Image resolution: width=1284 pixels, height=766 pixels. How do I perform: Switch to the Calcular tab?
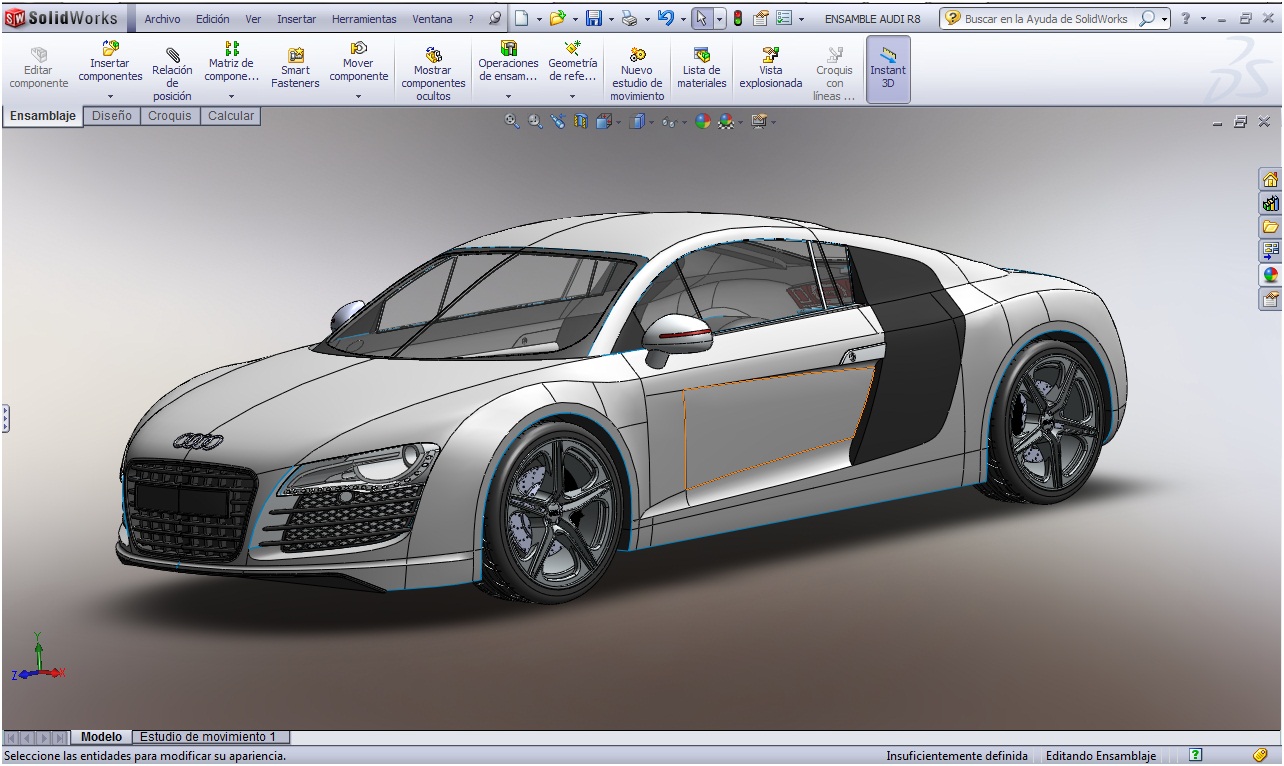231,116
